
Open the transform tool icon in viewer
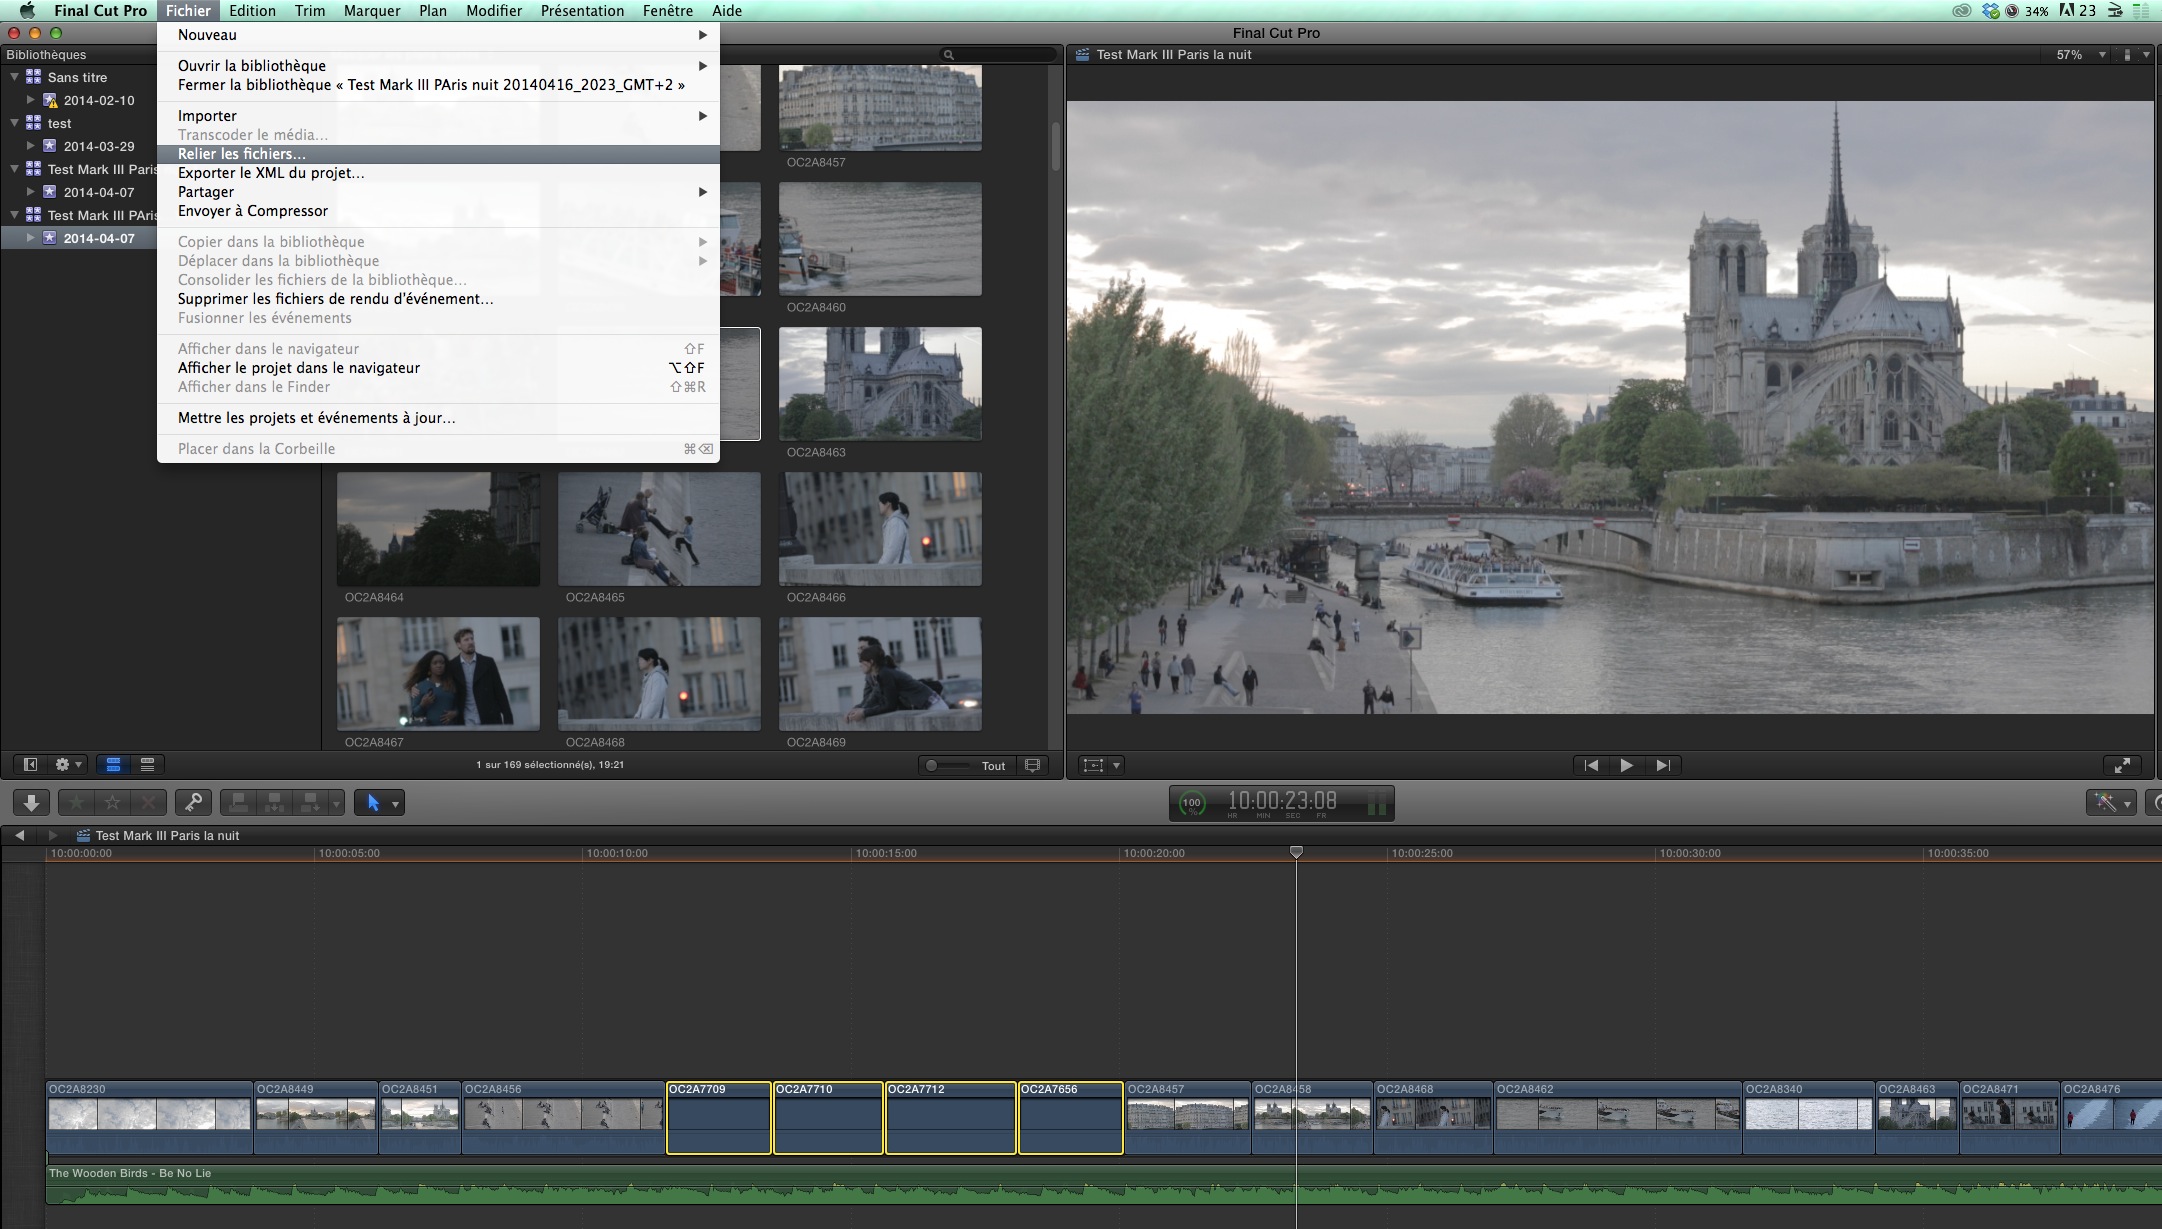coord(1093,765)
